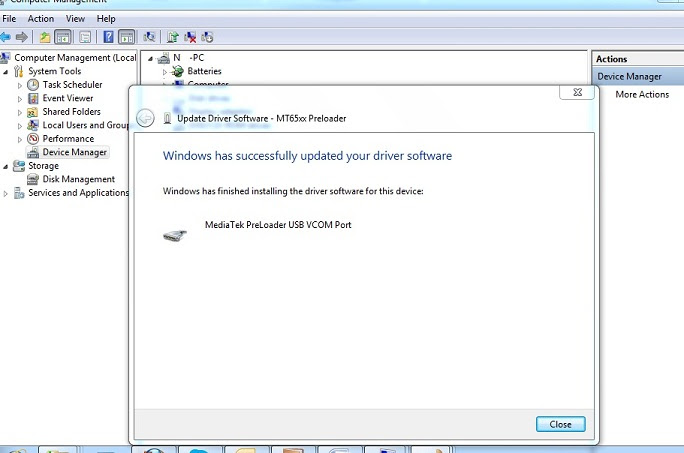The image size is (684, 453).
Task: Expand the Task Scheduler node
Action: click(x=20, y=86)
